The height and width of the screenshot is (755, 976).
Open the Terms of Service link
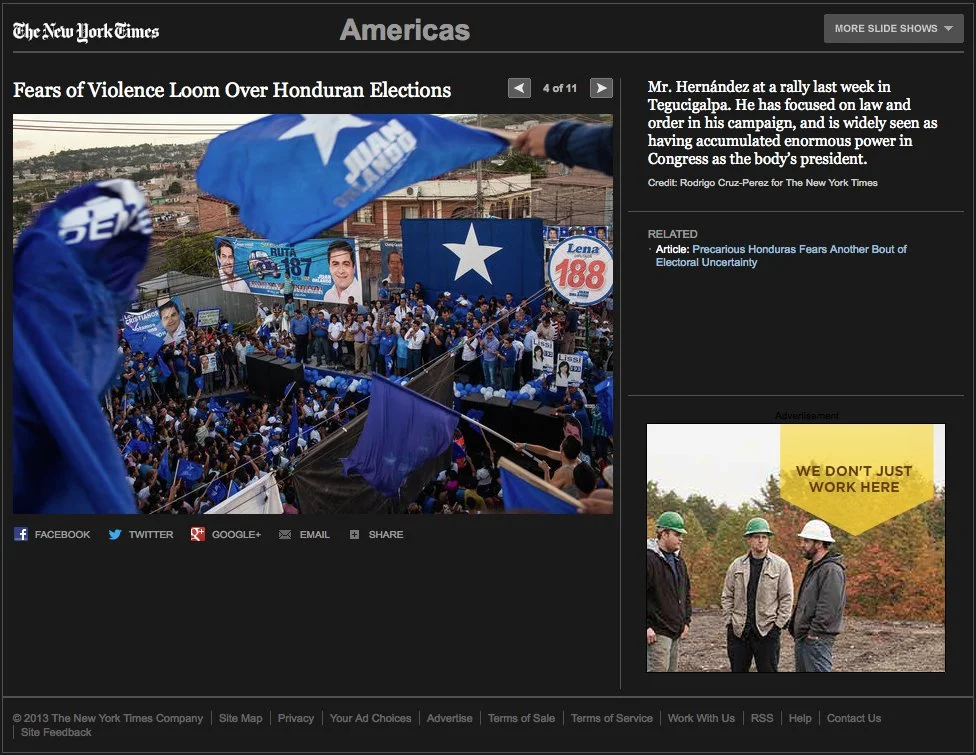pyautogui.click(x=611, y=718)
